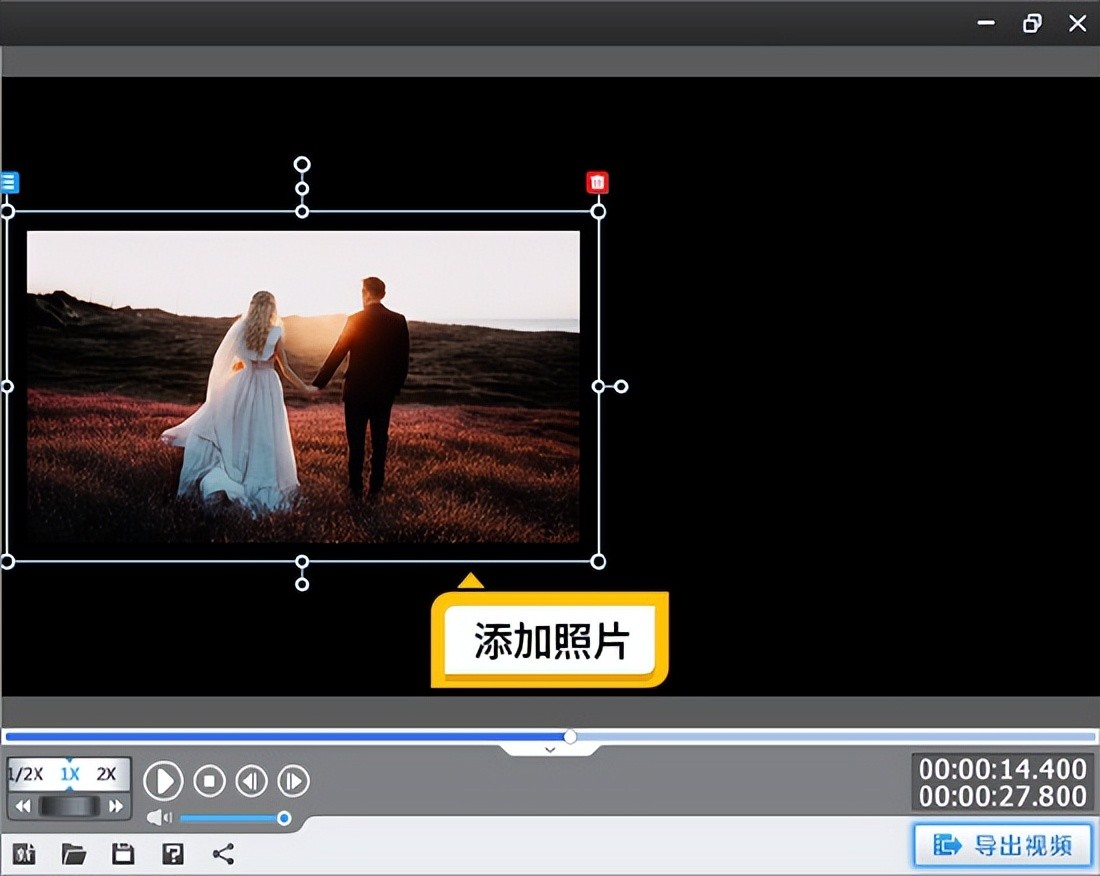Stop playback with the stop button
Image resolution: width=1100 pixels, height=876 pixels.
click(x=209, y=780)
